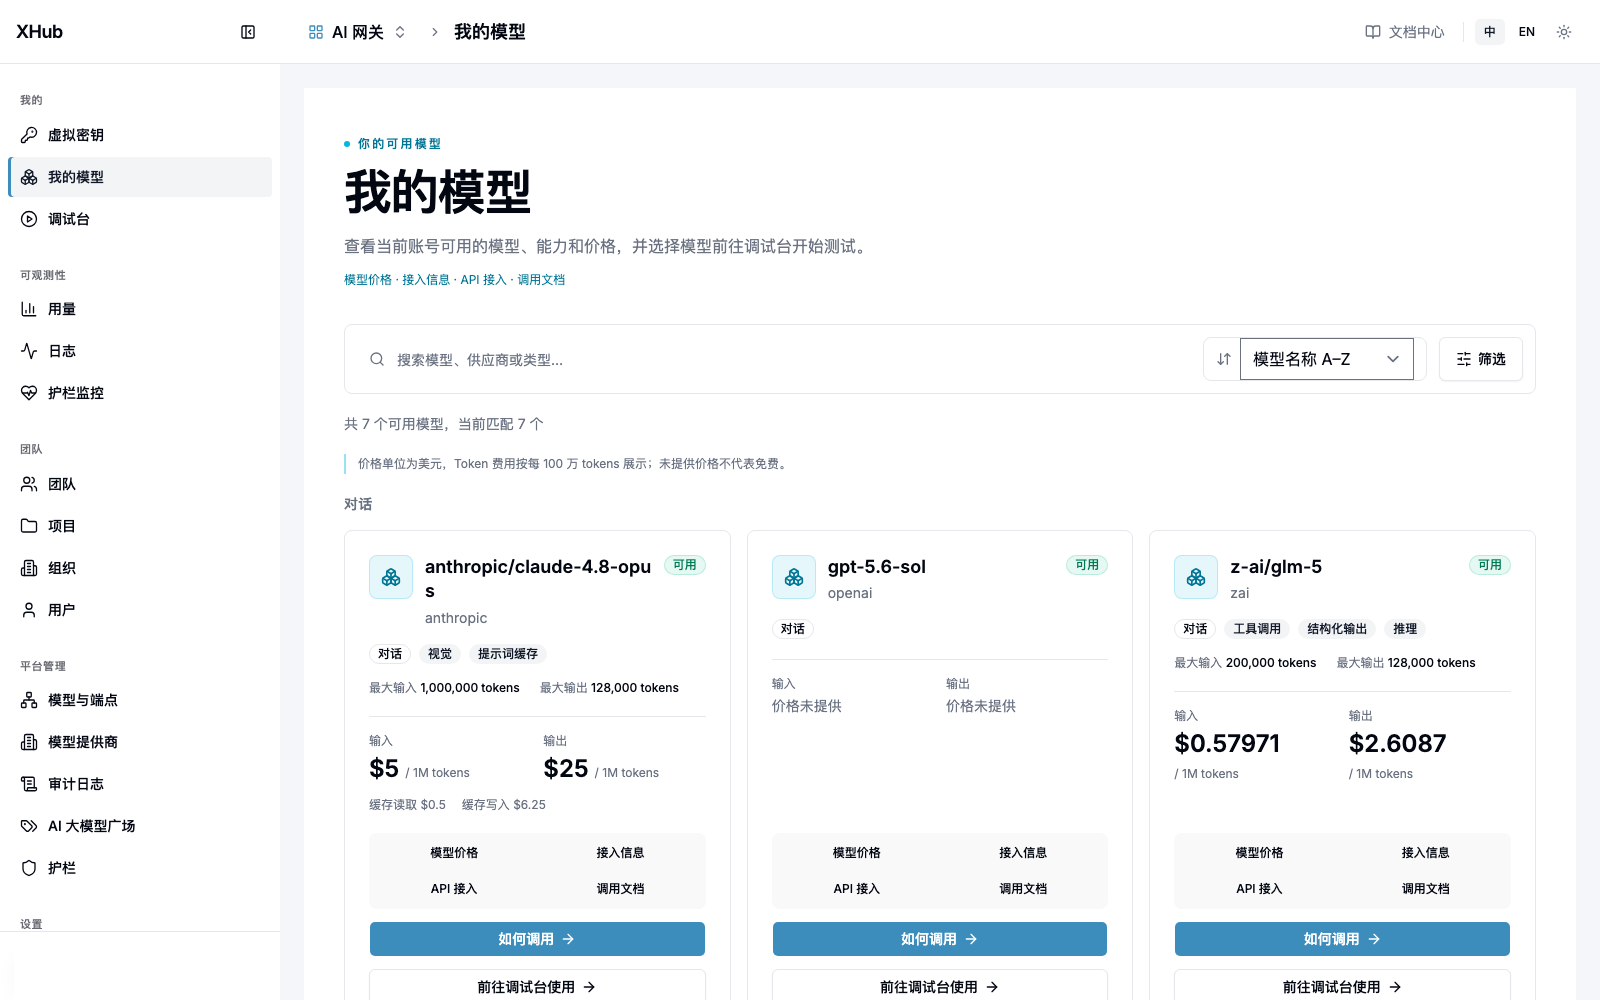Screen dimensions: 1600x1000
Task: Open 我的模型 in the sidebar
Action: pyautogui.click(x=140, y=177)
